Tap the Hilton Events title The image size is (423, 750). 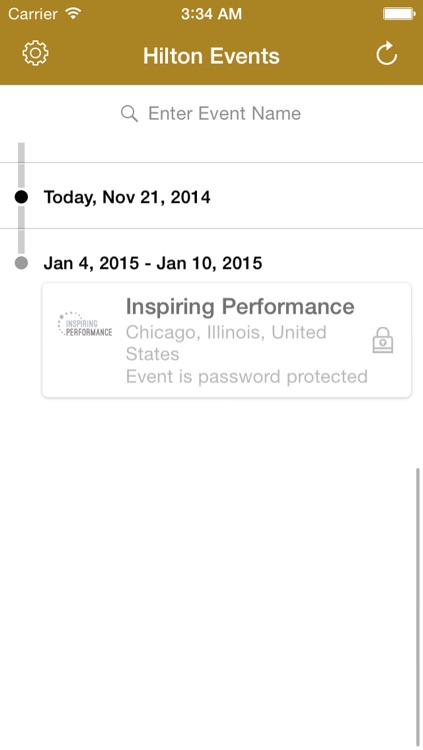(211, 56)
